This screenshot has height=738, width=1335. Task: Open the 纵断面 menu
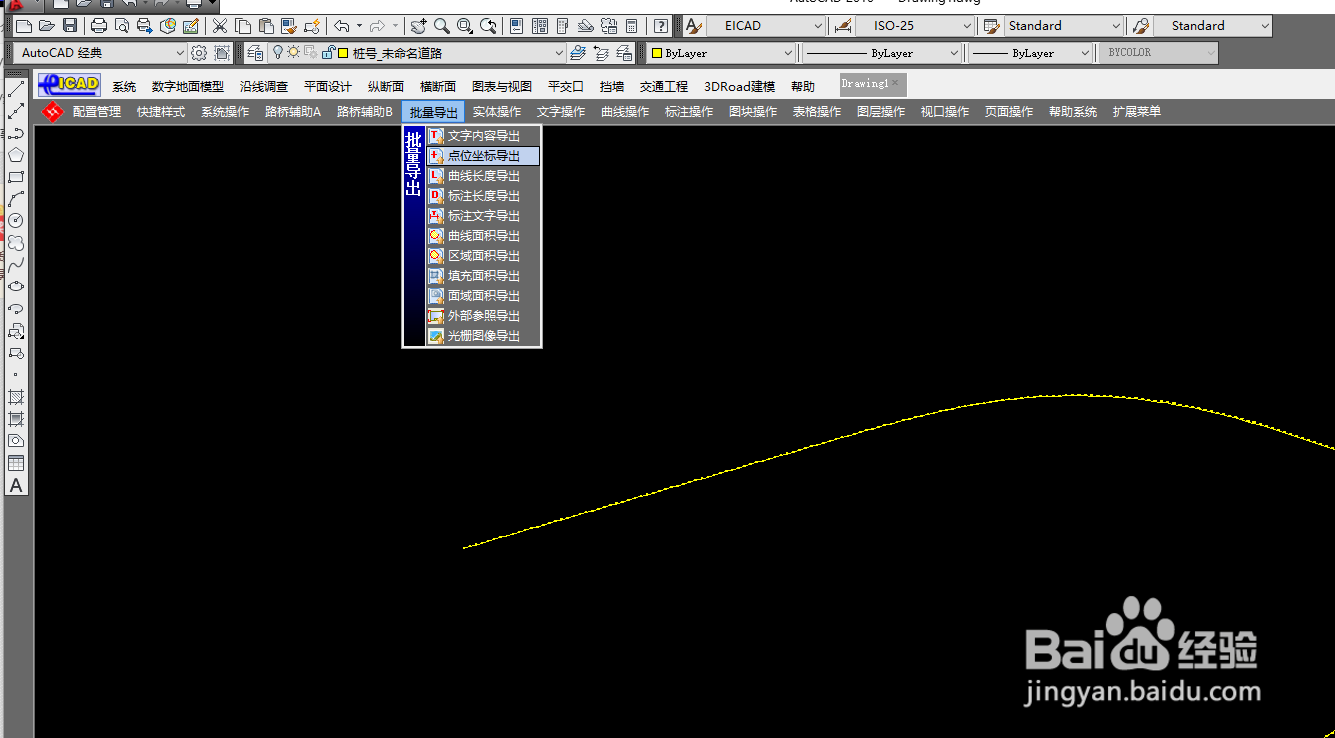click(x=385, y=87)
